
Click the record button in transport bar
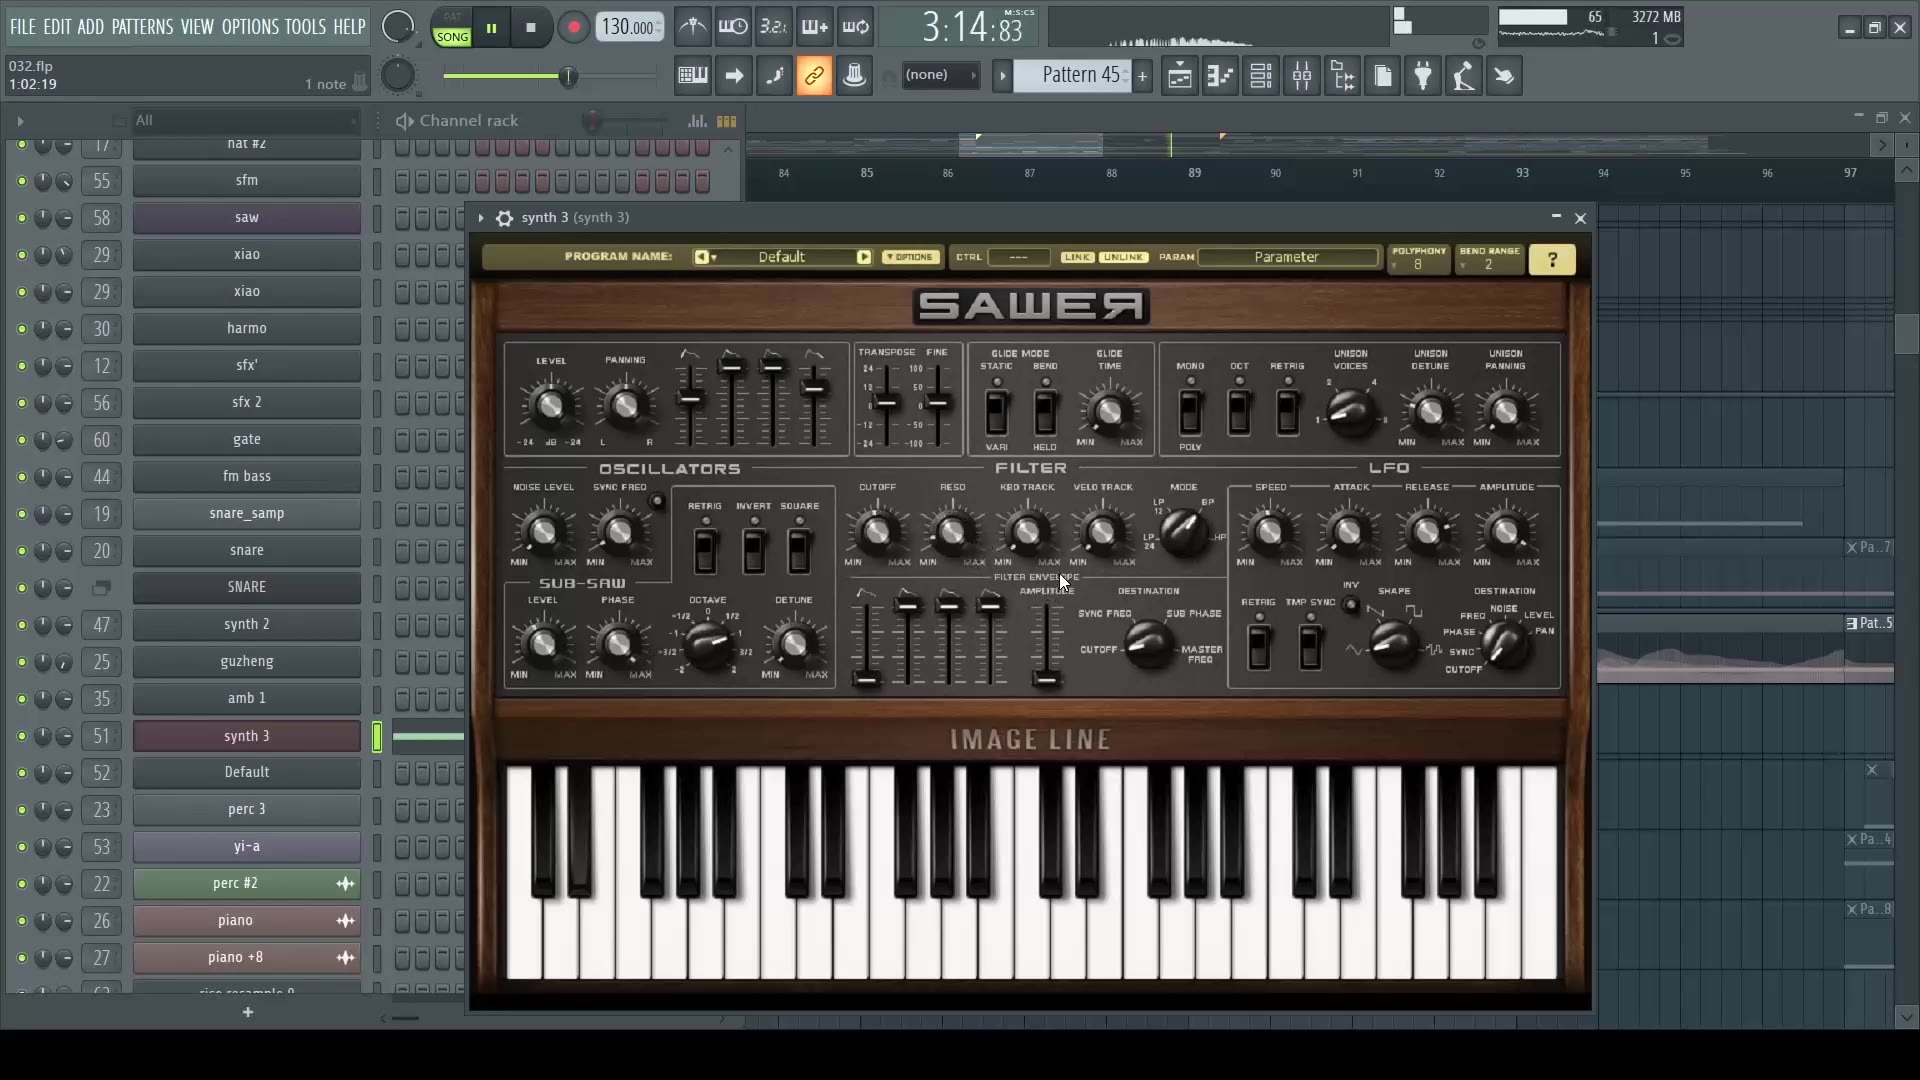pyautogui.click(x=575, y=26)
